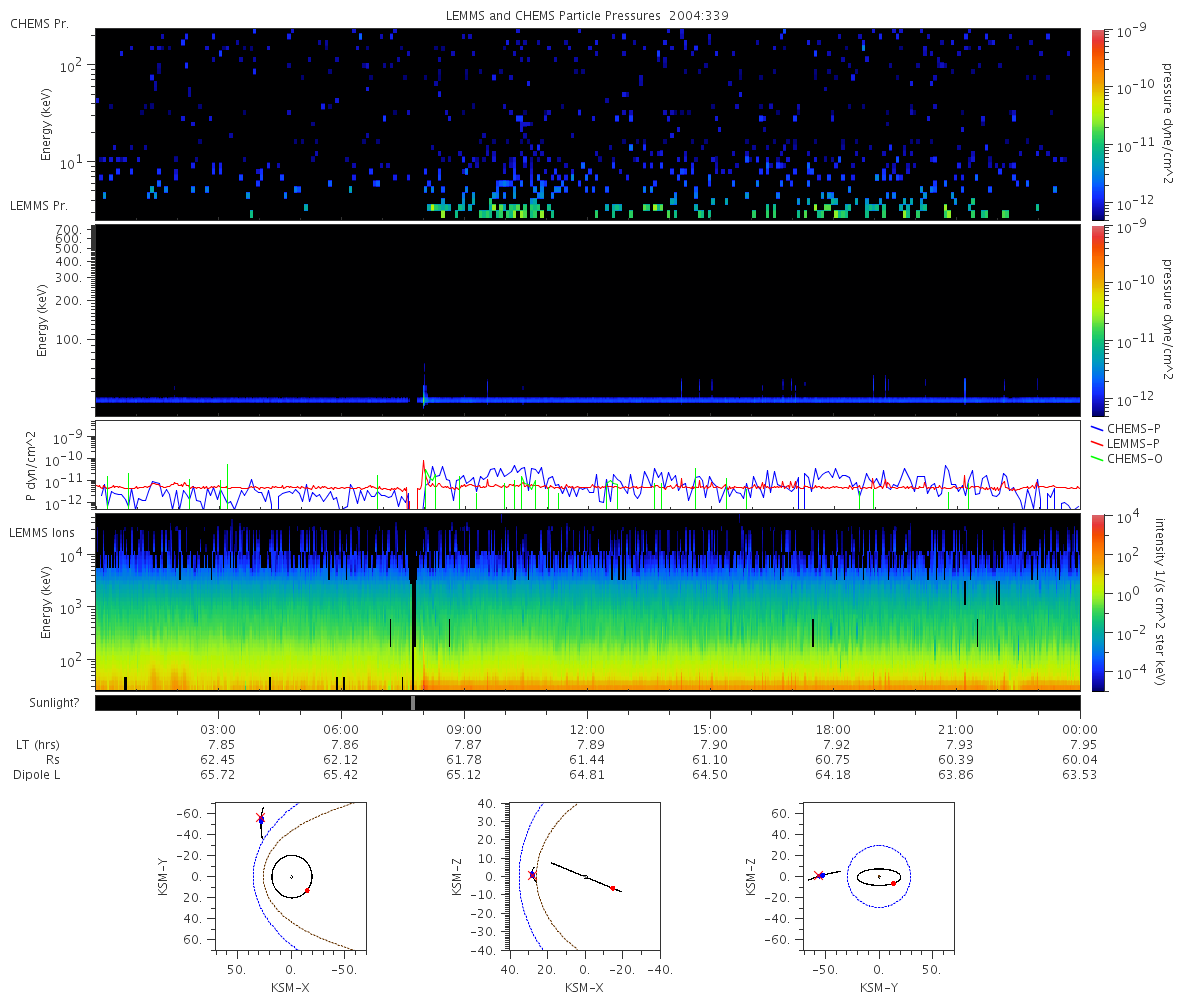The height and width of the screenshot is (1000, 1200).
Task: Click the 06:00 time axis tick
Action: [x=341, y=729]
